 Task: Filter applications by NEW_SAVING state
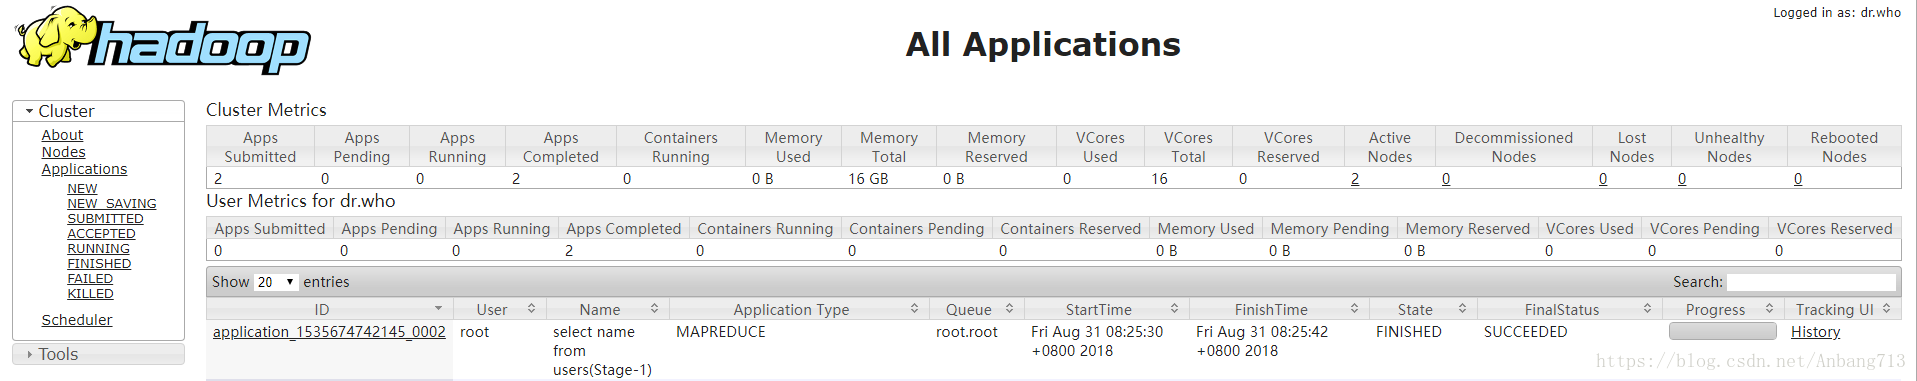[112, 203]
